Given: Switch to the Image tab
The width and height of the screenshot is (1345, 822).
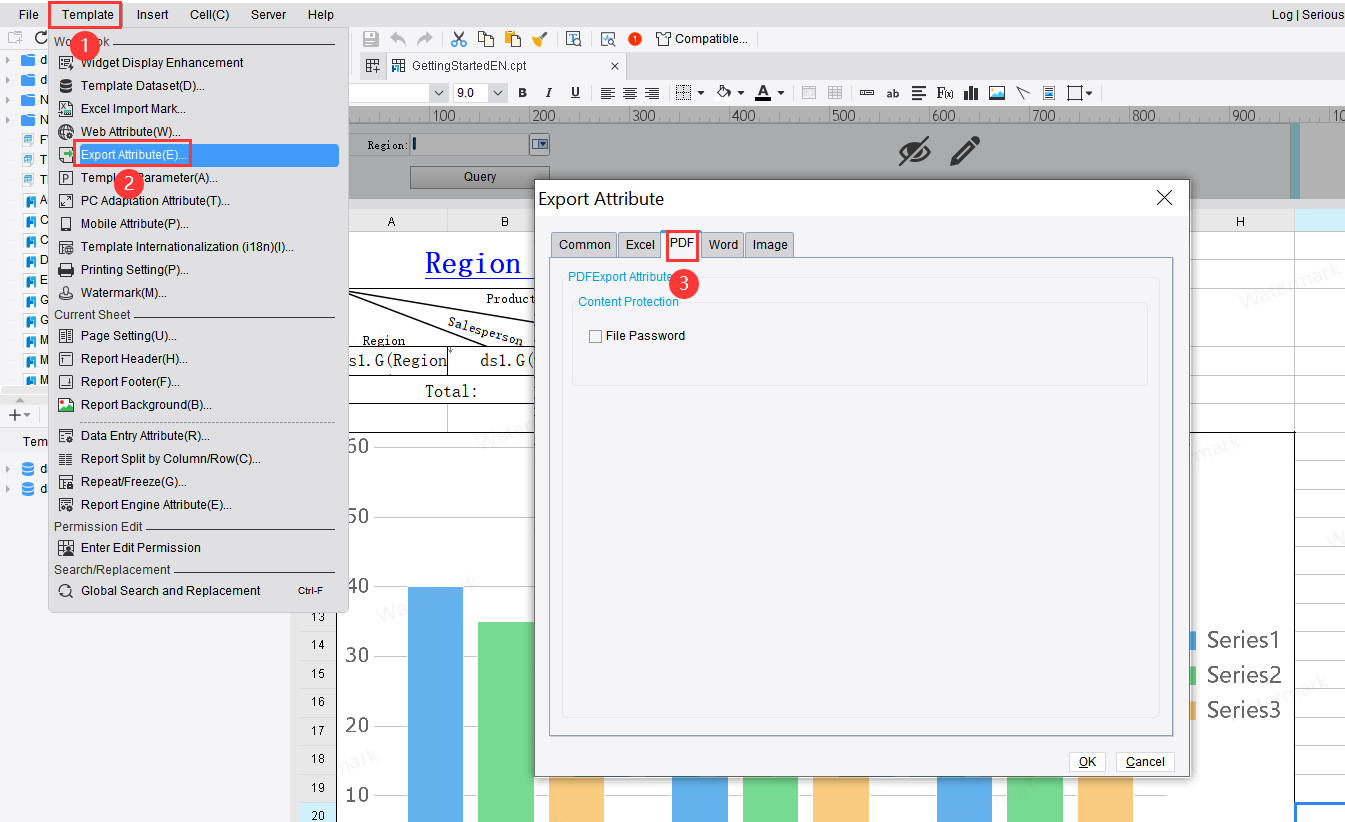Looking at the screenshot, I should tap(770, 245).
